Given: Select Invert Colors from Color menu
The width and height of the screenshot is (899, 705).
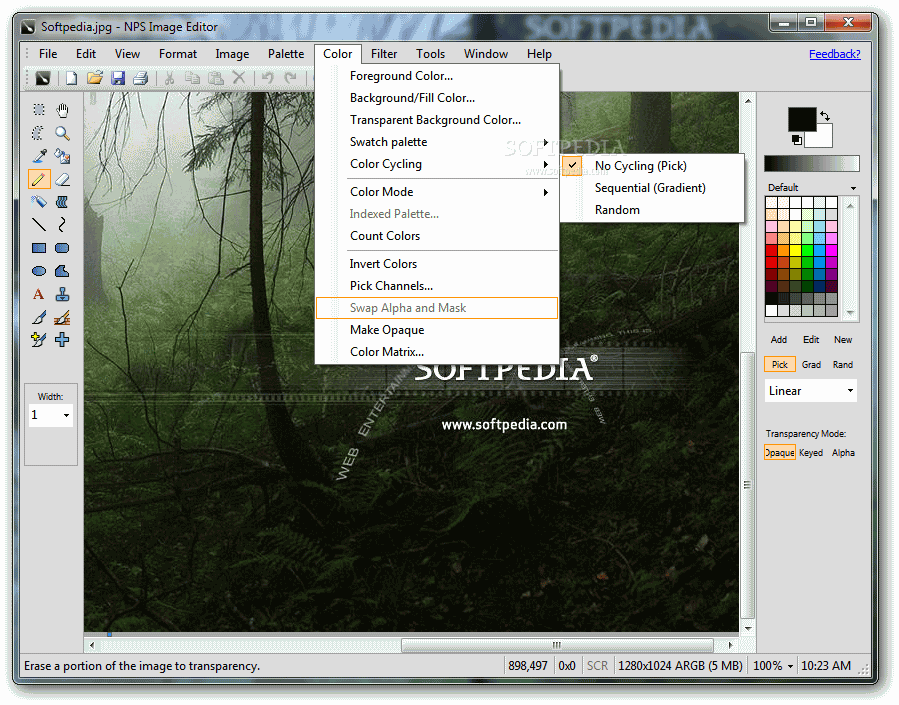Looking at the screenshot, I should pos(437,264).
